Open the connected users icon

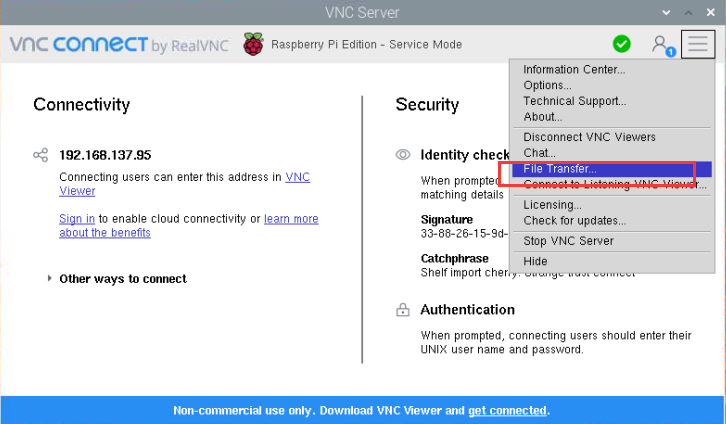[x=660, y=44]
